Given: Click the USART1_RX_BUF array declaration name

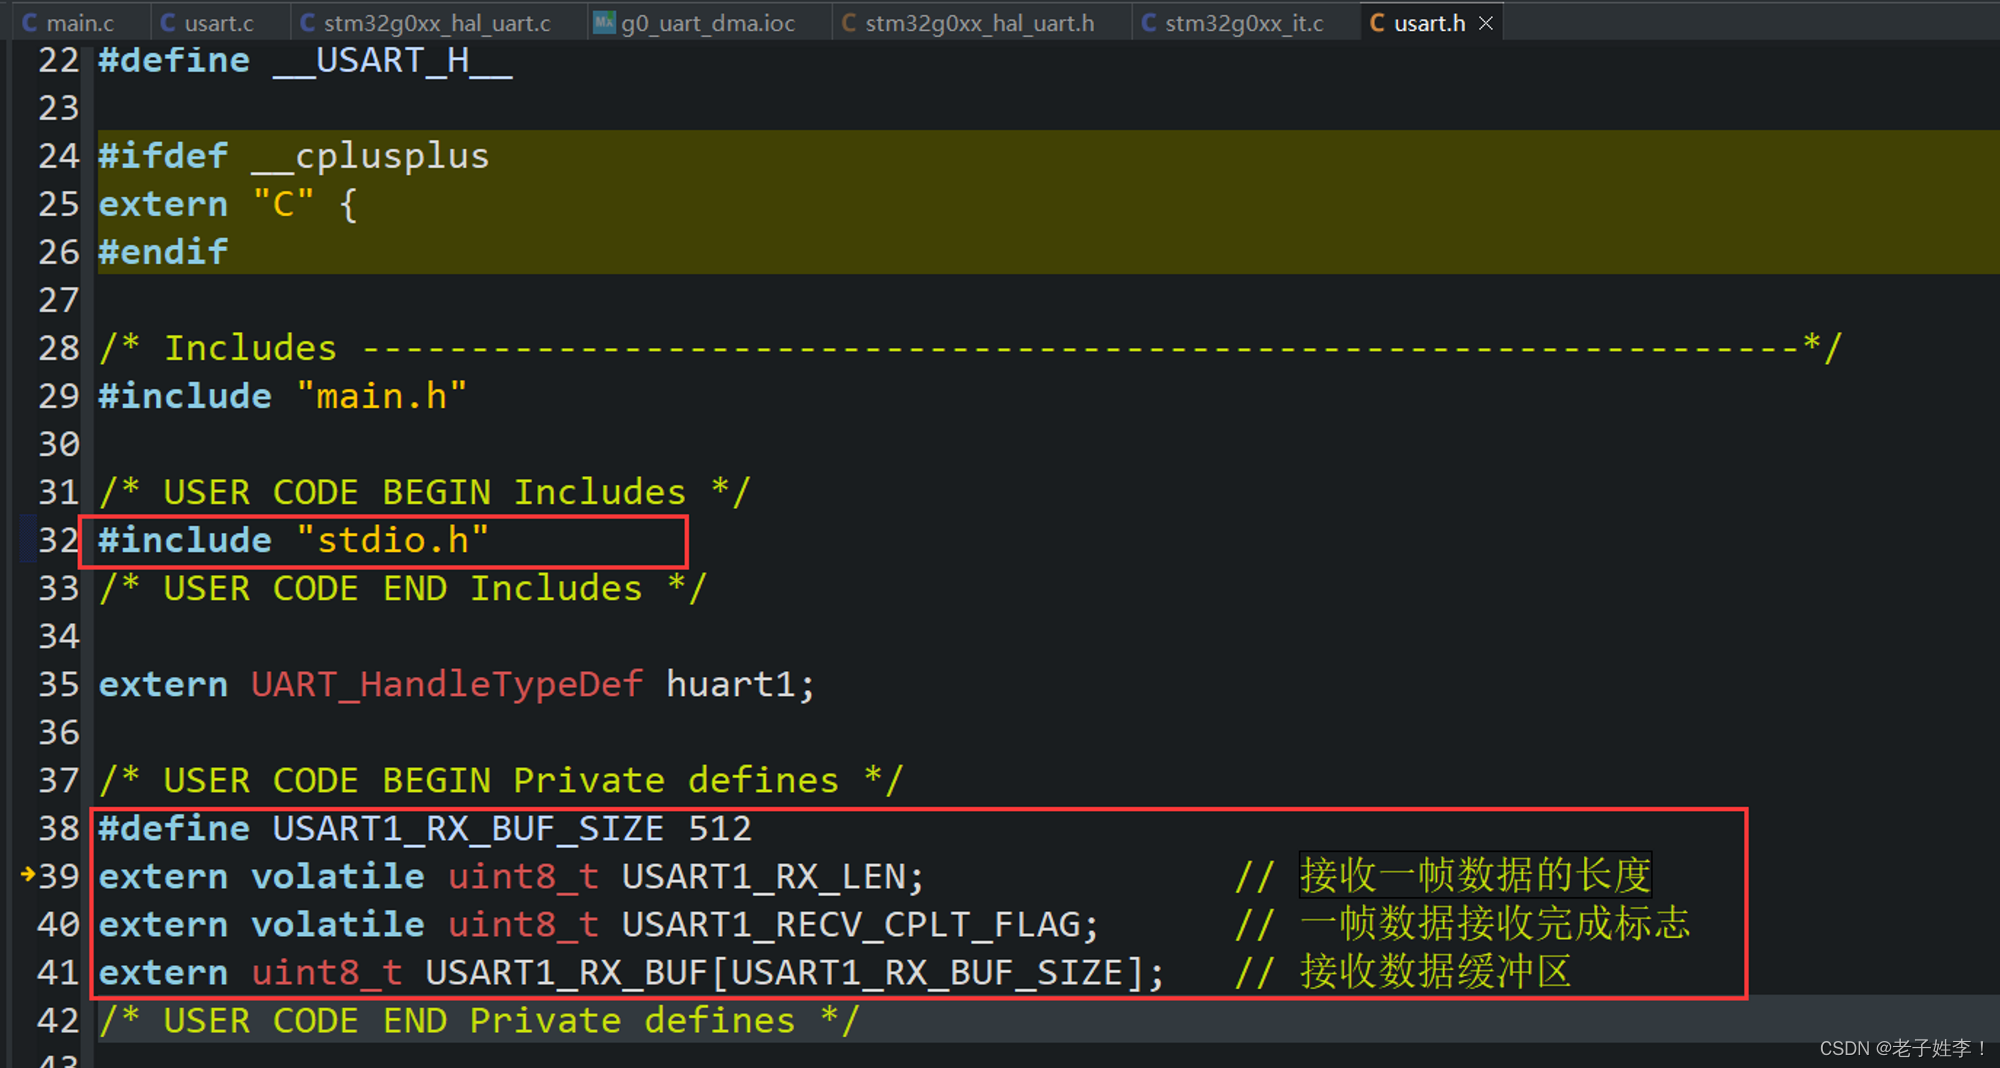Looking at the screenshot, I should tap(566, 972).
